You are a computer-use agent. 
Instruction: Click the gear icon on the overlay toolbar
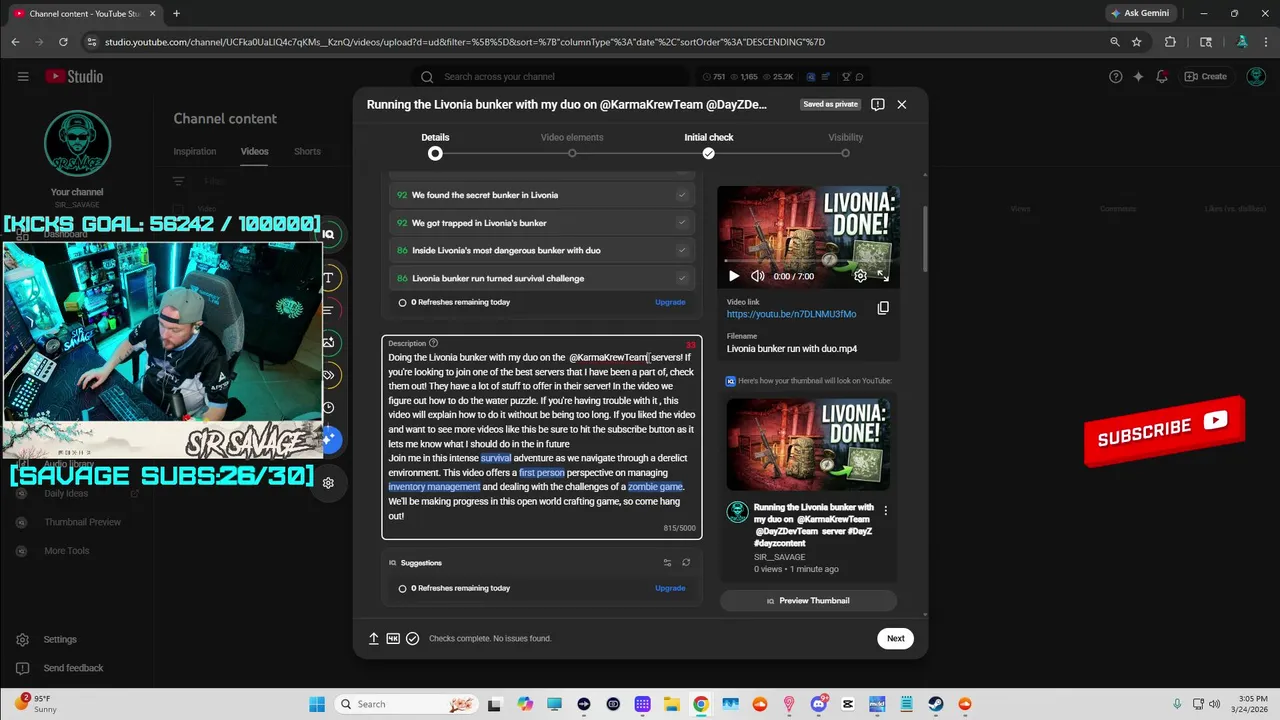(328, 483)
